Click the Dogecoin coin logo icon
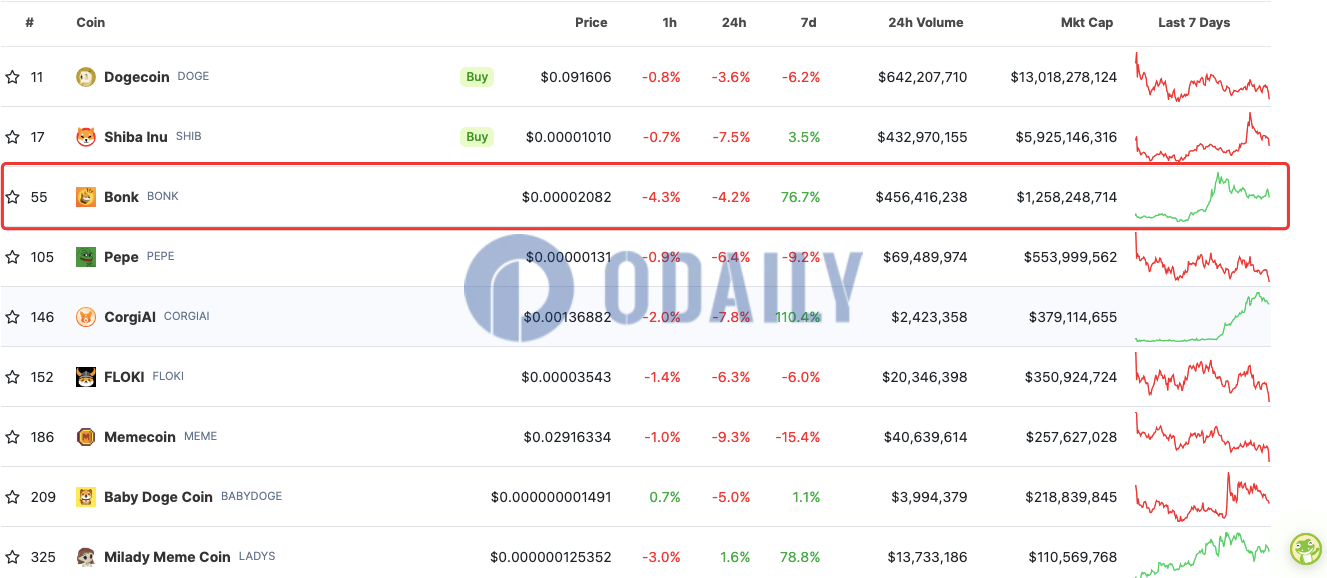Screen dimensions: 1327x578 86,77
